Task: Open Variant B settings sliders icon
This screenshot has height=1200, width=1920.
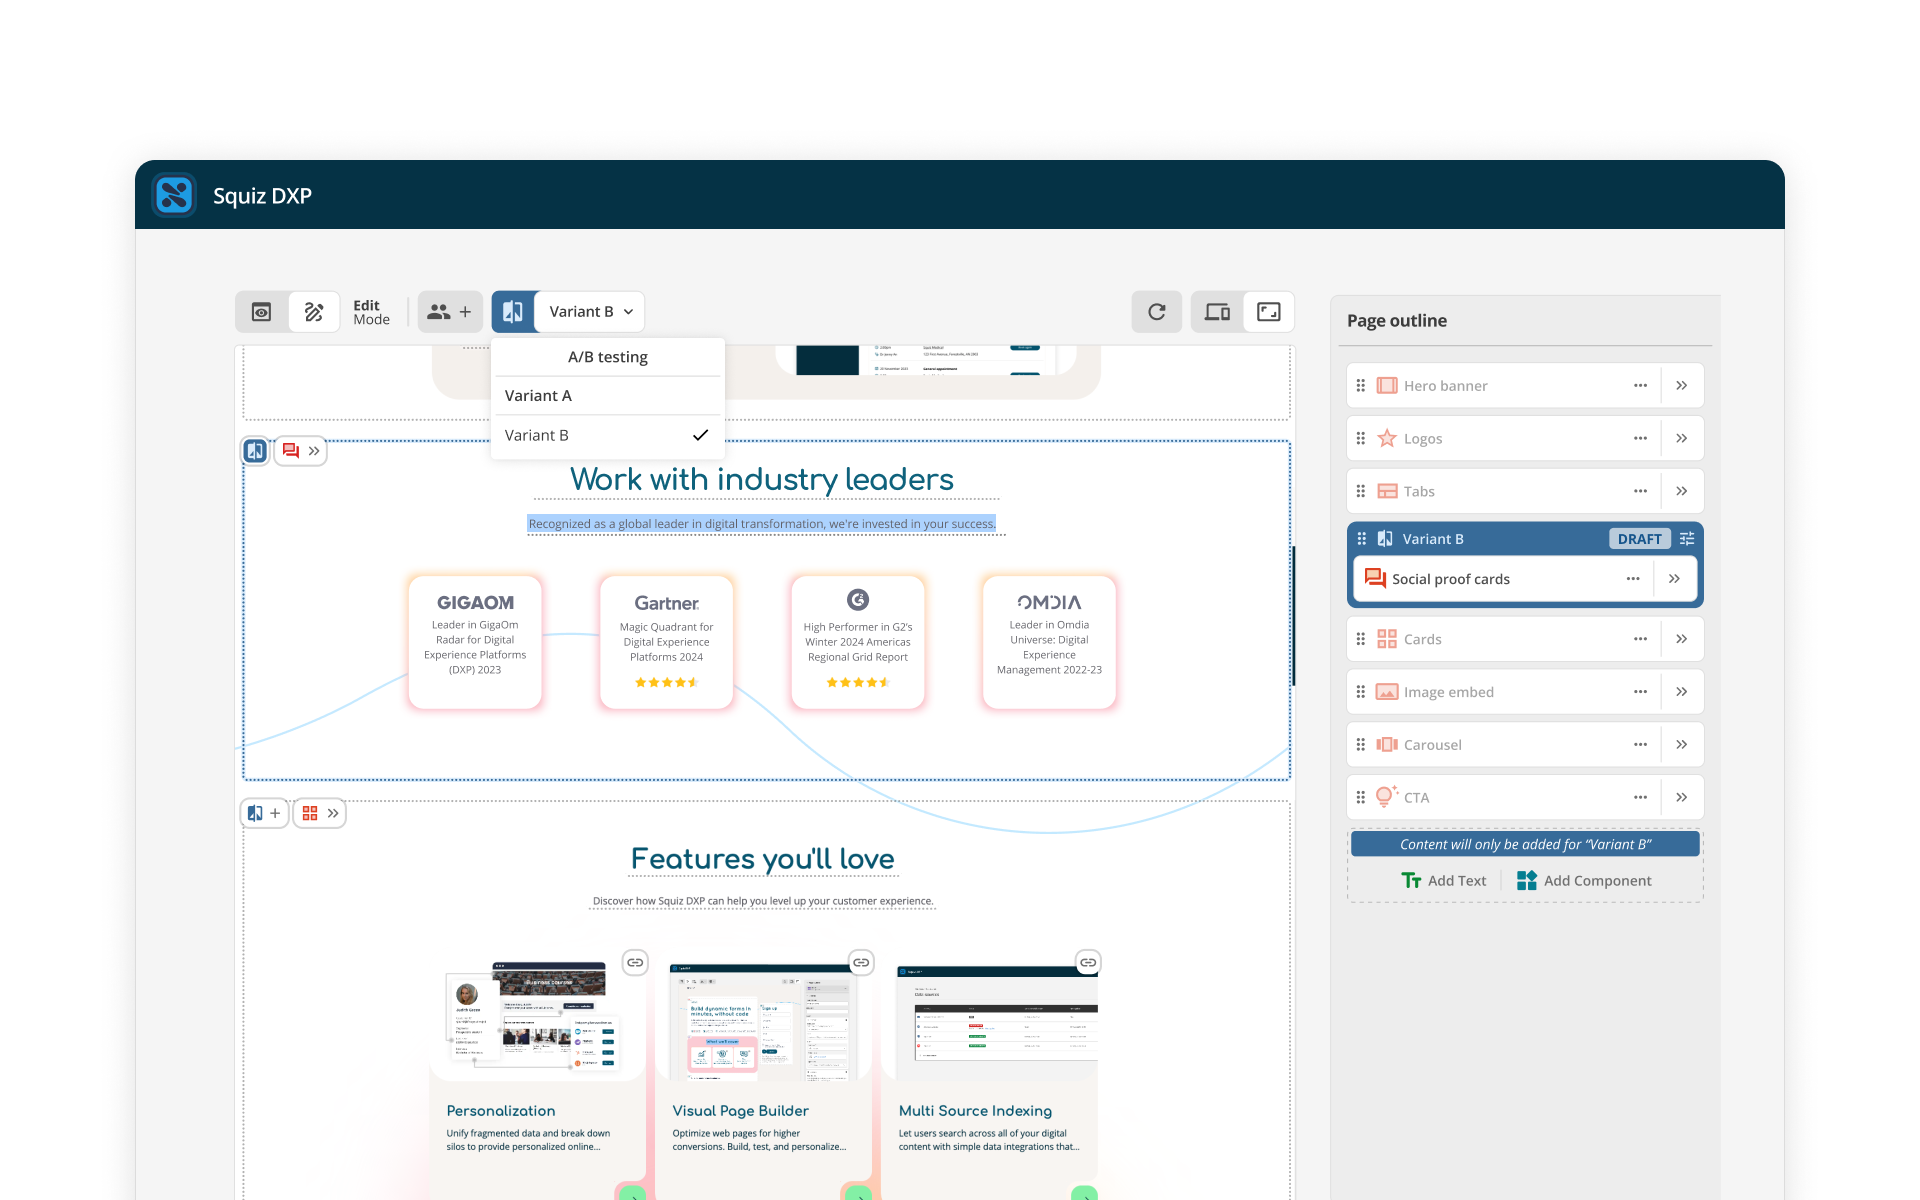Action: (1687, 539)
